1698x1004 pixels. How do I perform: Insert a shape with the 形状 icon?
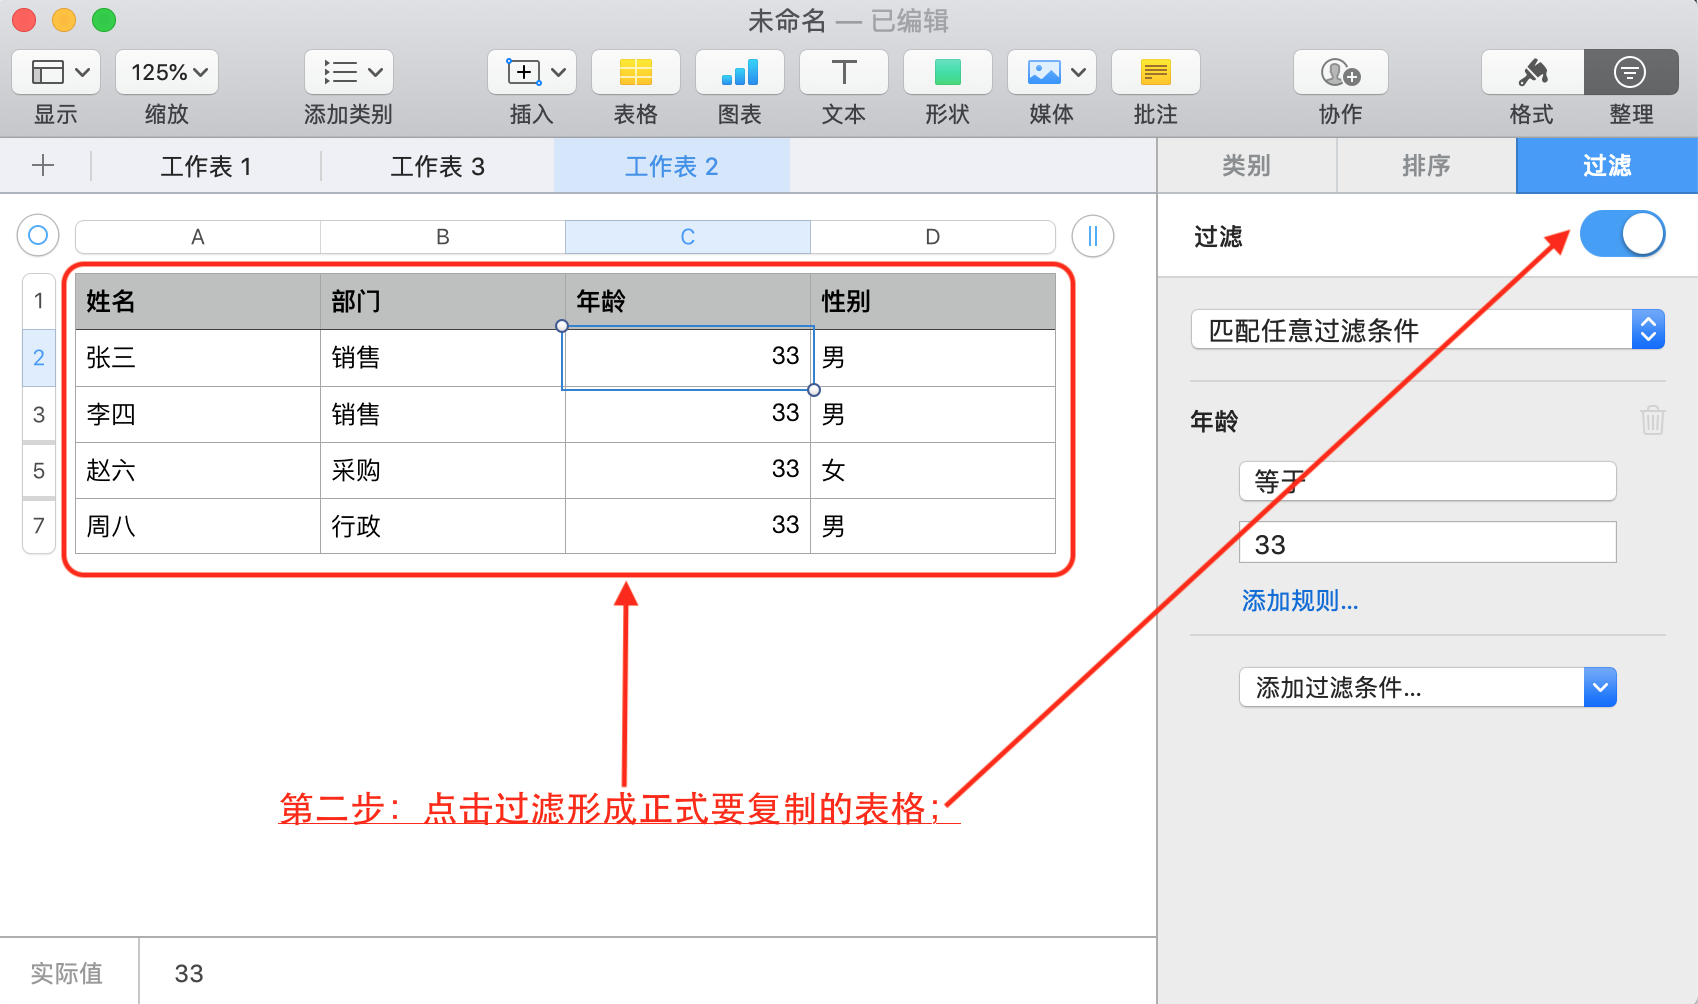point(947,73)
